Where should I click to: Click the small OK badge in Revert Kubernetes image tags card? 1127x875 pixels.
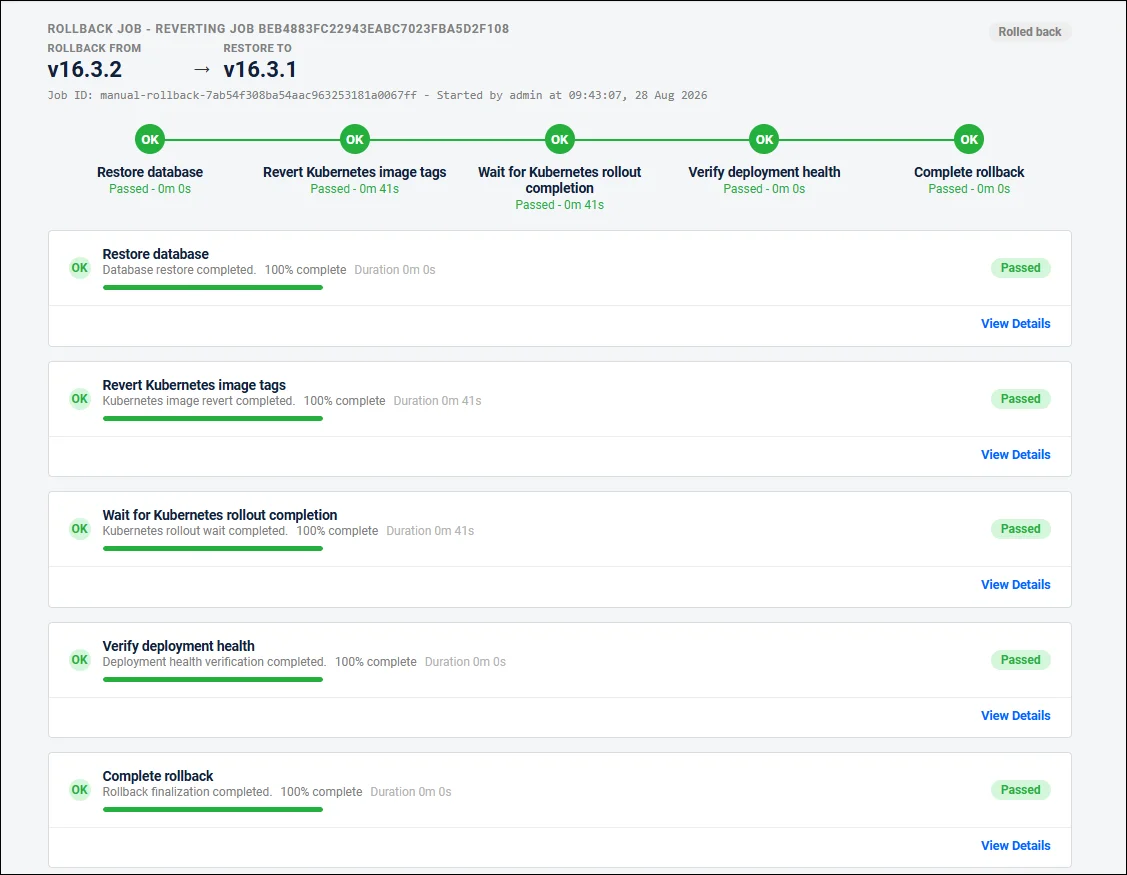tap(80, 399)
